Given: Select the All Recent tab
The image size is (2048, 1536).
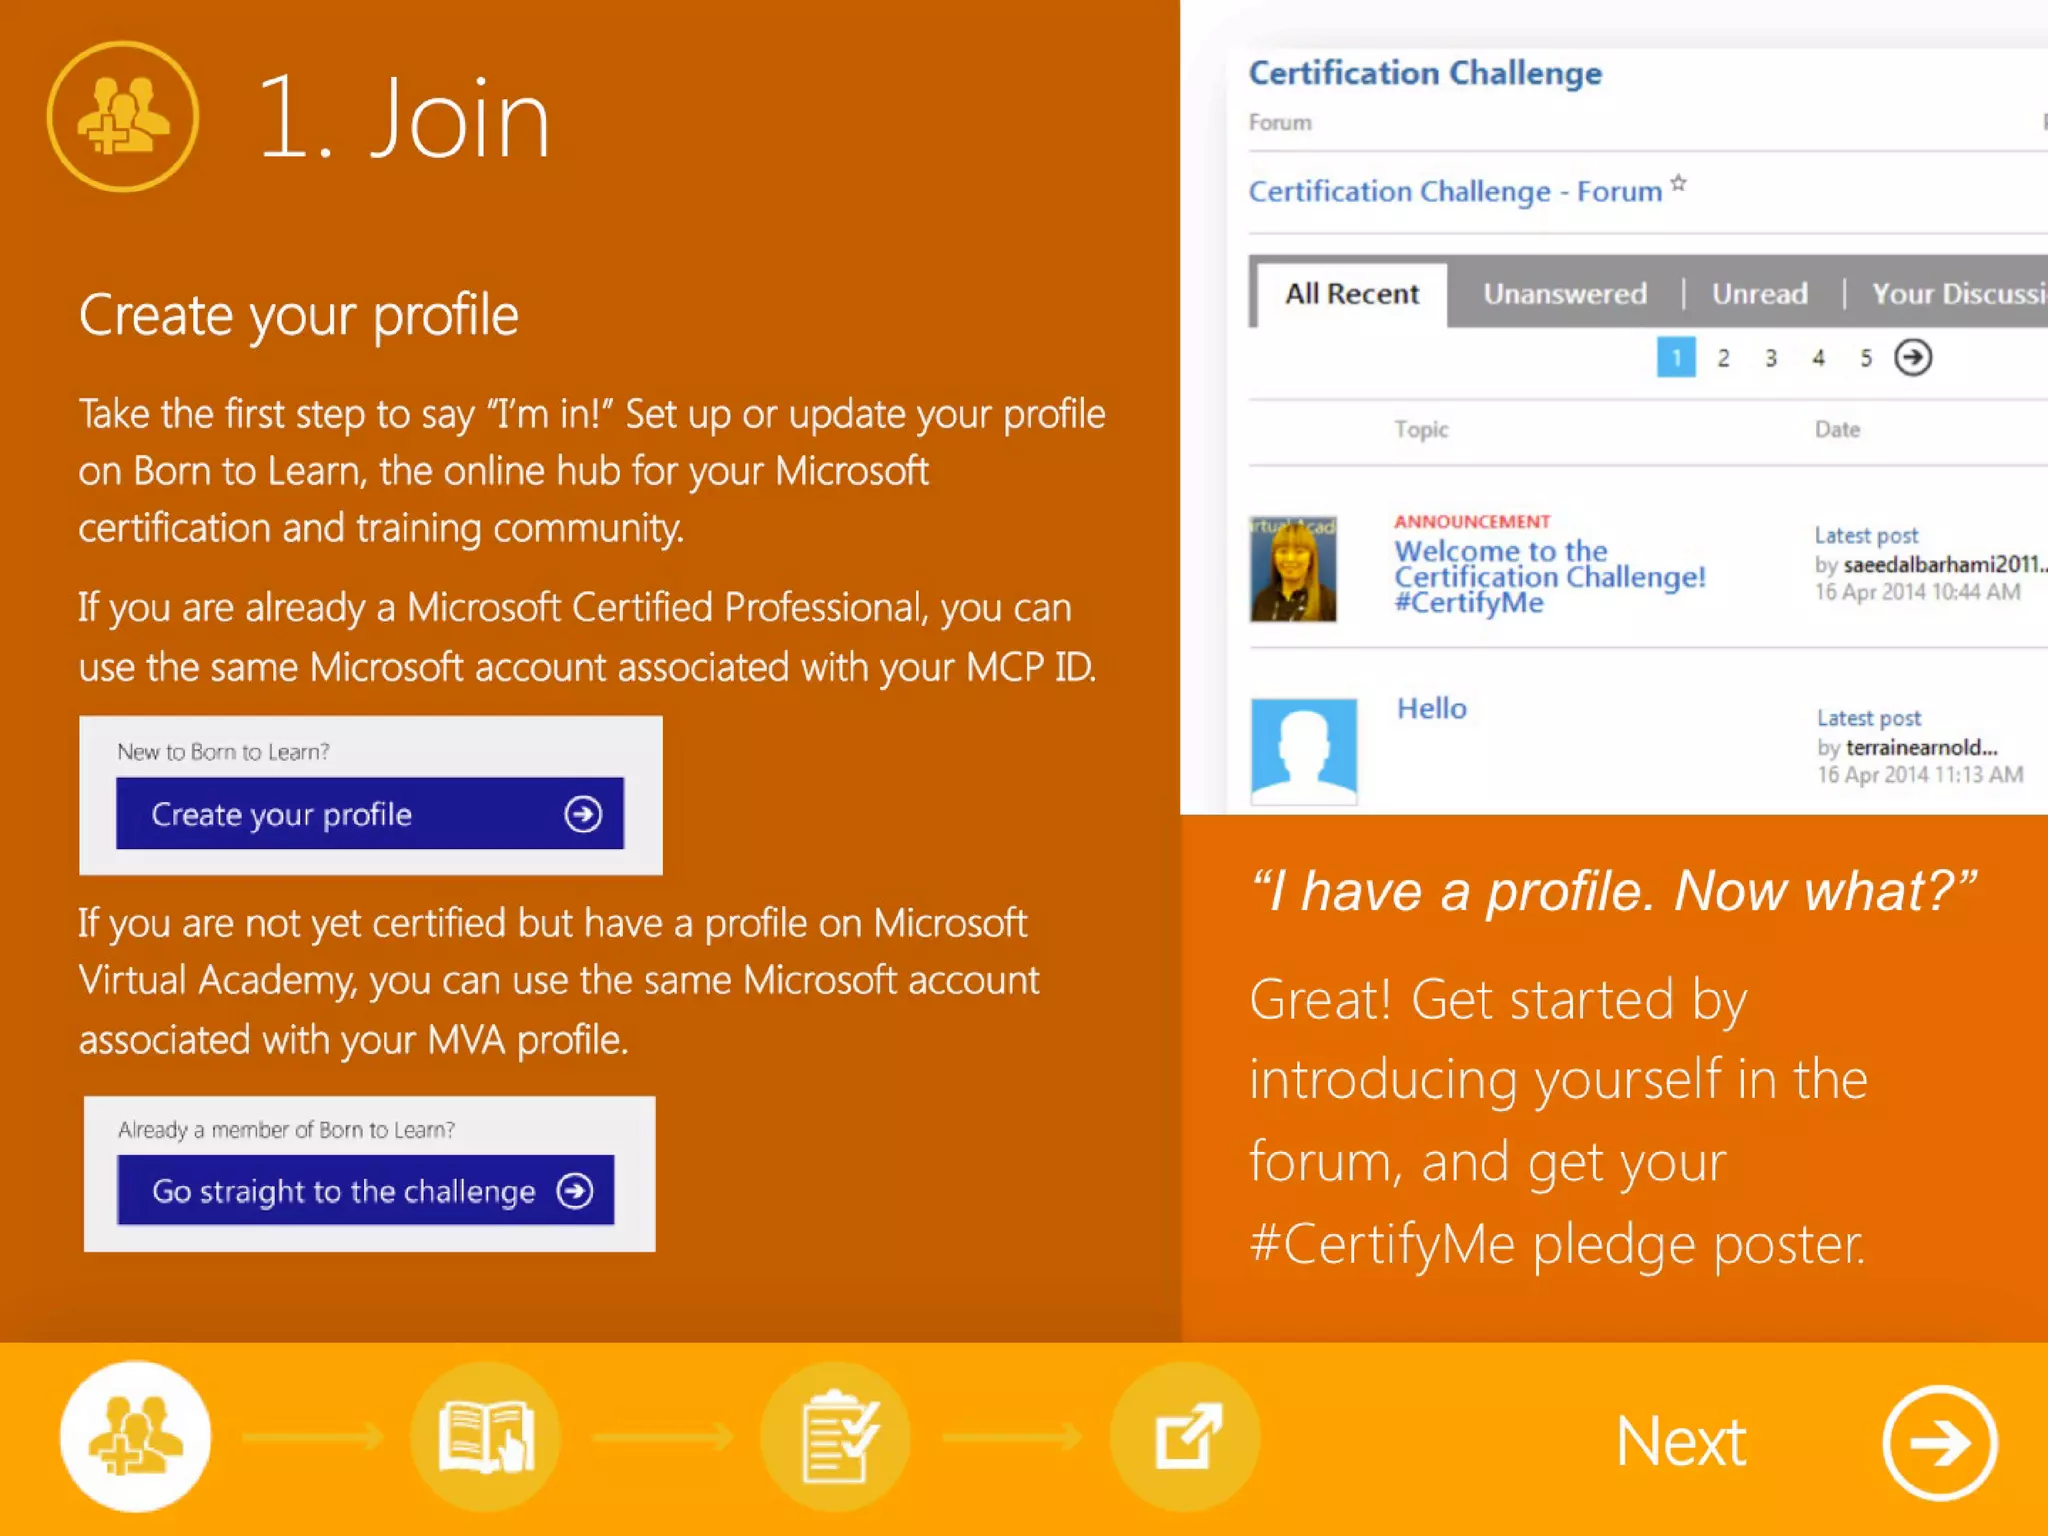Looking at the screenshot, I should (1351, 294).
